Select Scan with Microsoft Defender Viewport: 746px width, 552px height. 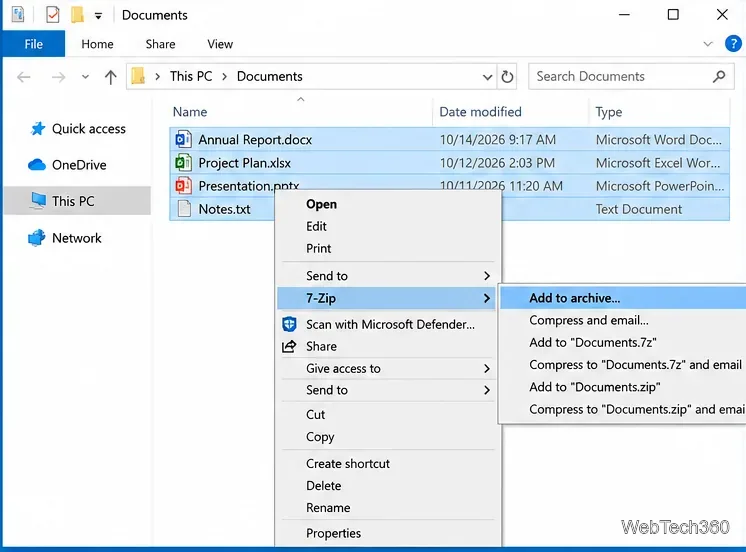(x=388, y=325)
